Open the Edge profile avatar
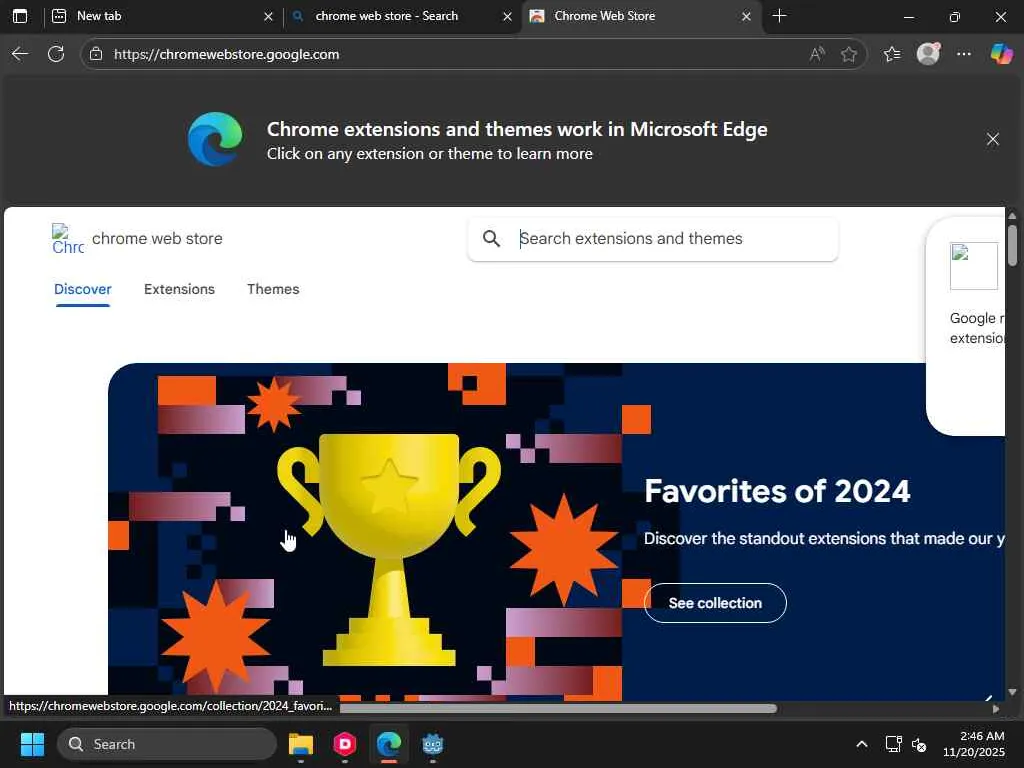Image resolution: width=1024 pixels, height=768 pixels. click(x=928, y=54)
